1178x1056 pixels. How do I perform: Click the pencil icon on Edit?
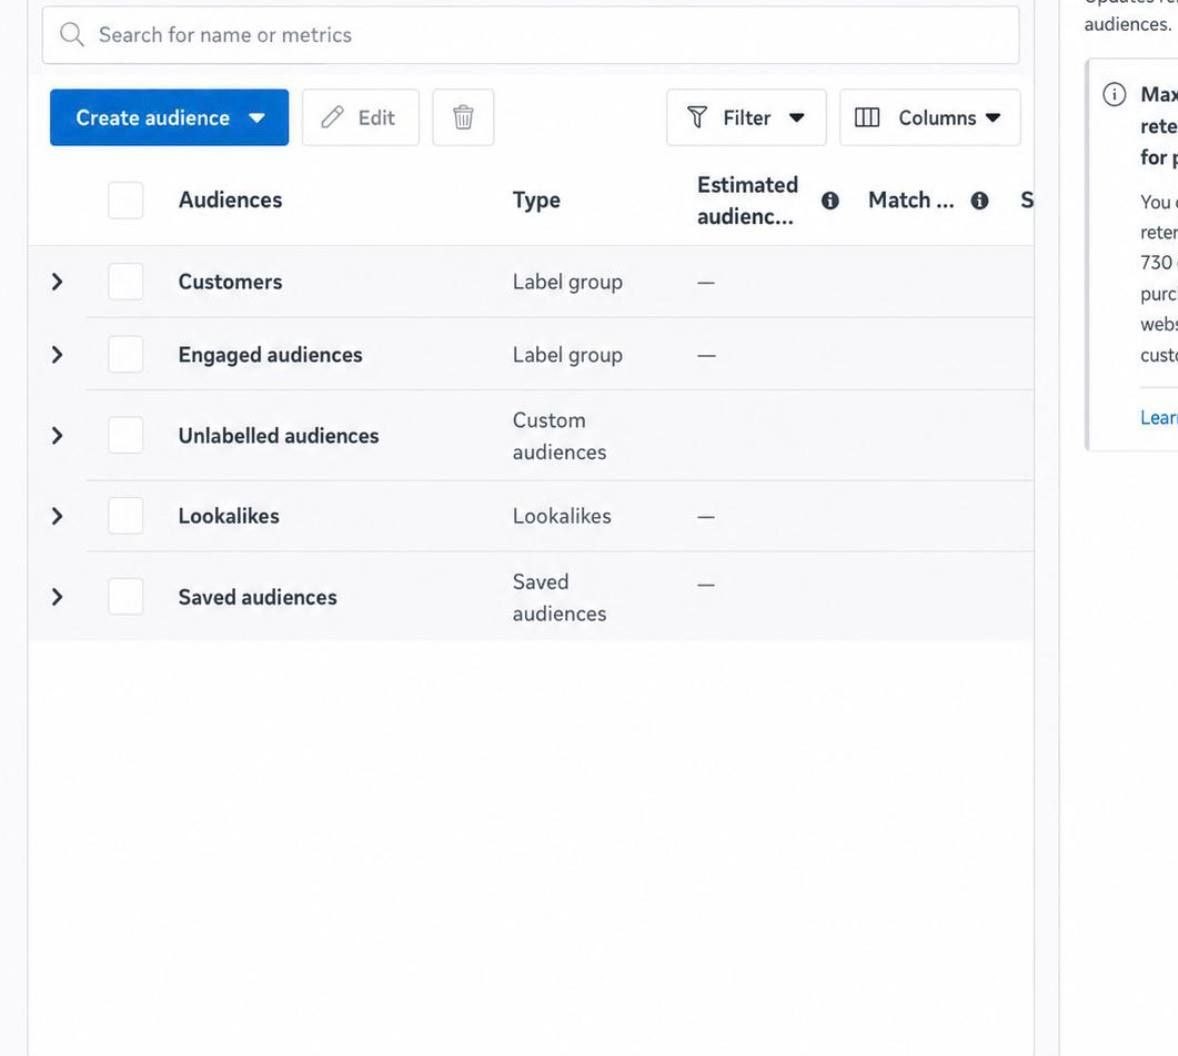coord(332,117)
